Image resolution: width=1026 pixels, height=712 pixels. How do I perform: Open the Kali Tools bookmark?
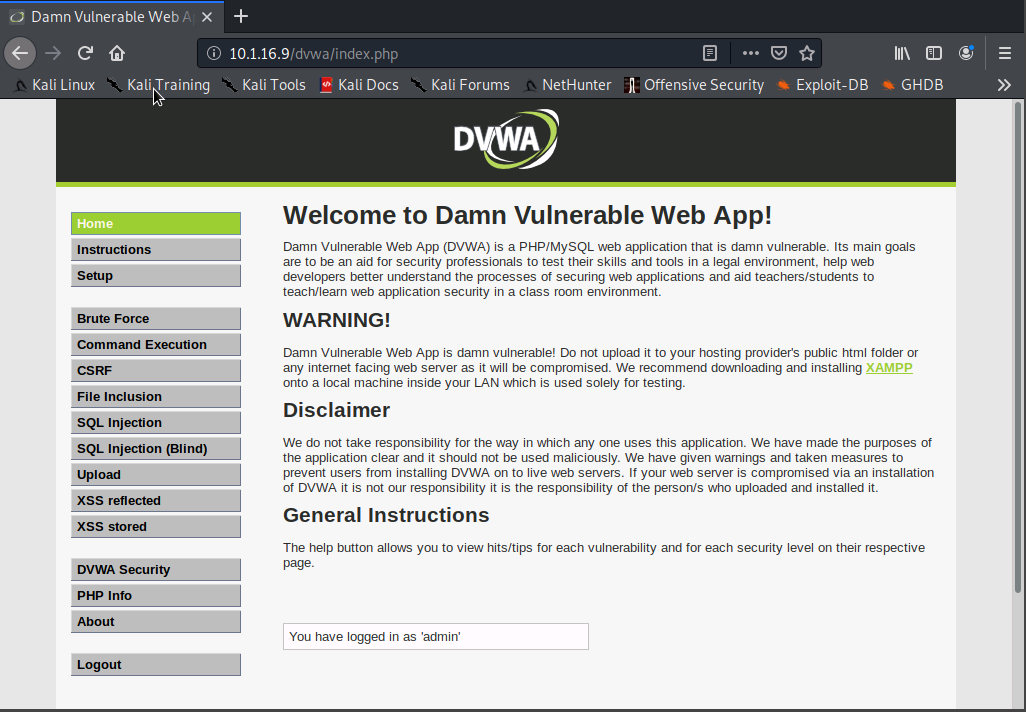pyautogui.click(x=264, y=85)
